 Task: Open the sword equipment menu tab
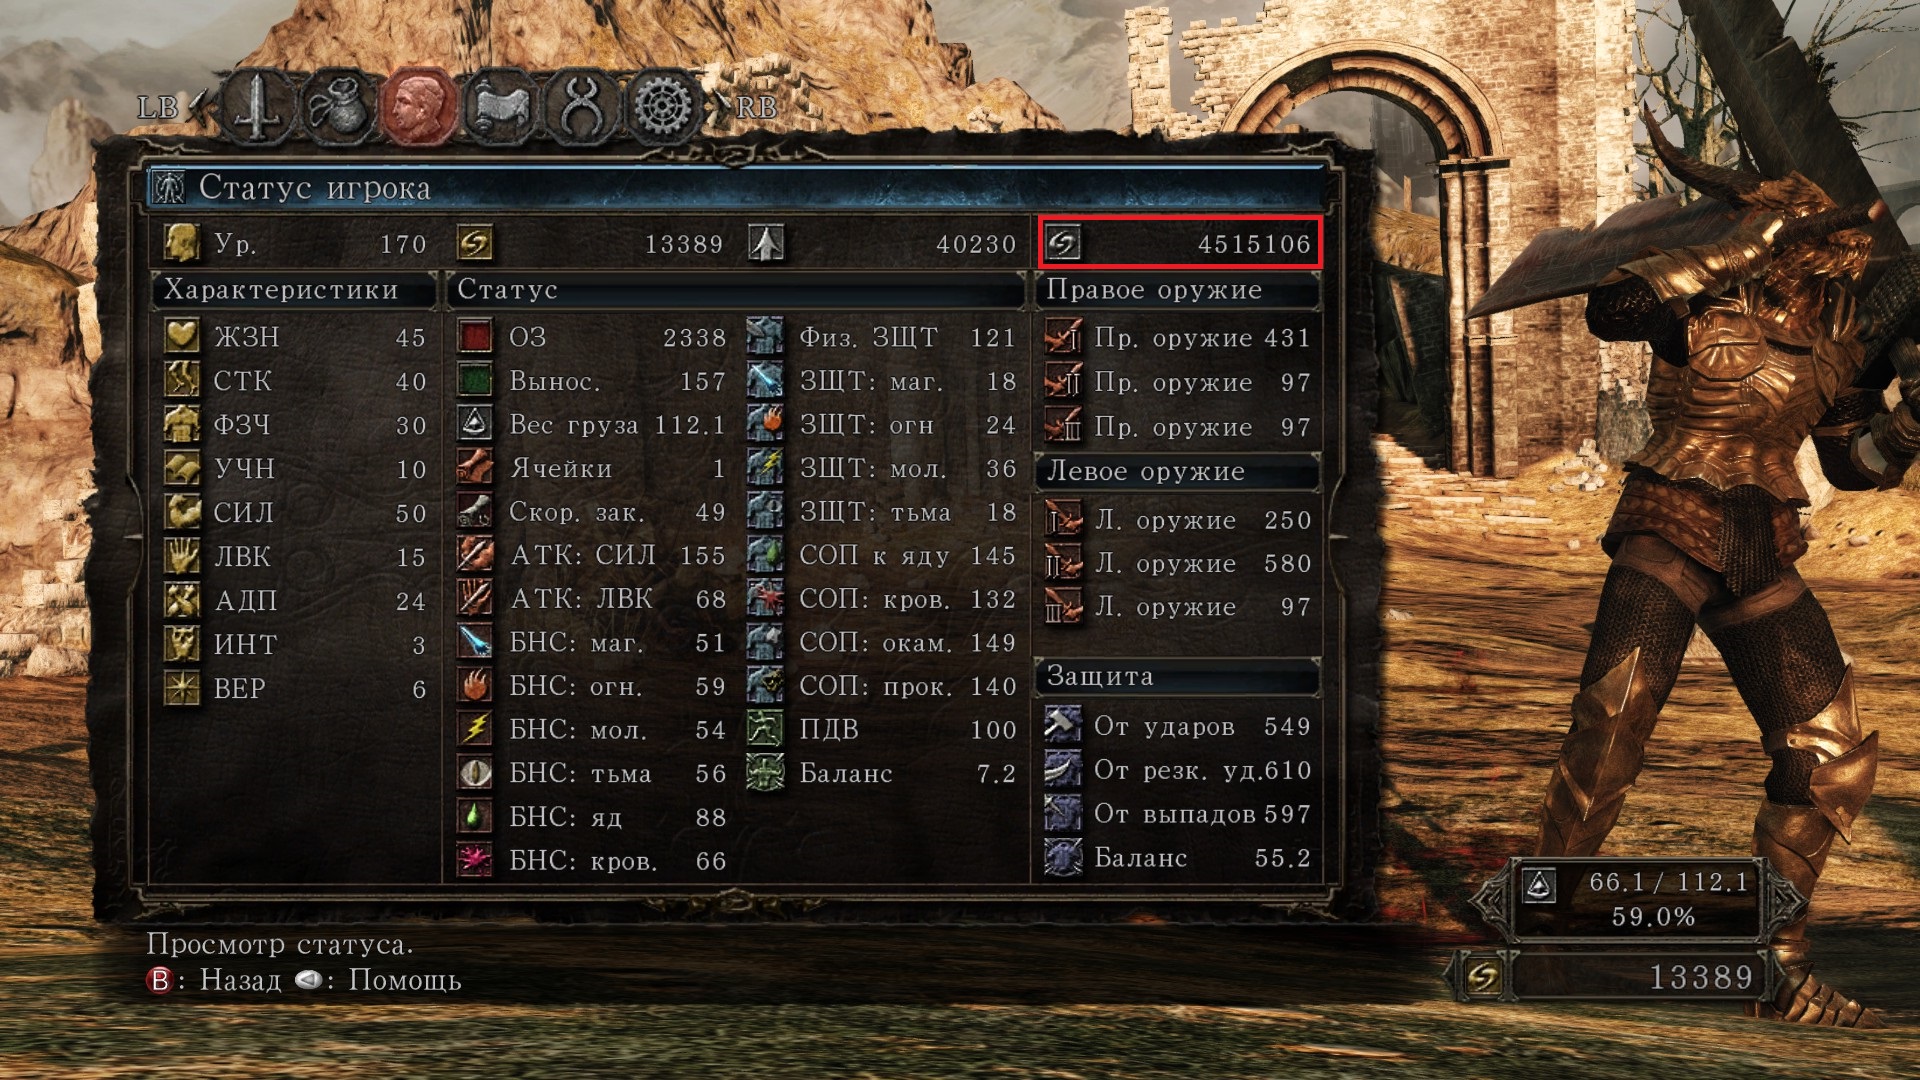pos(258,105)
